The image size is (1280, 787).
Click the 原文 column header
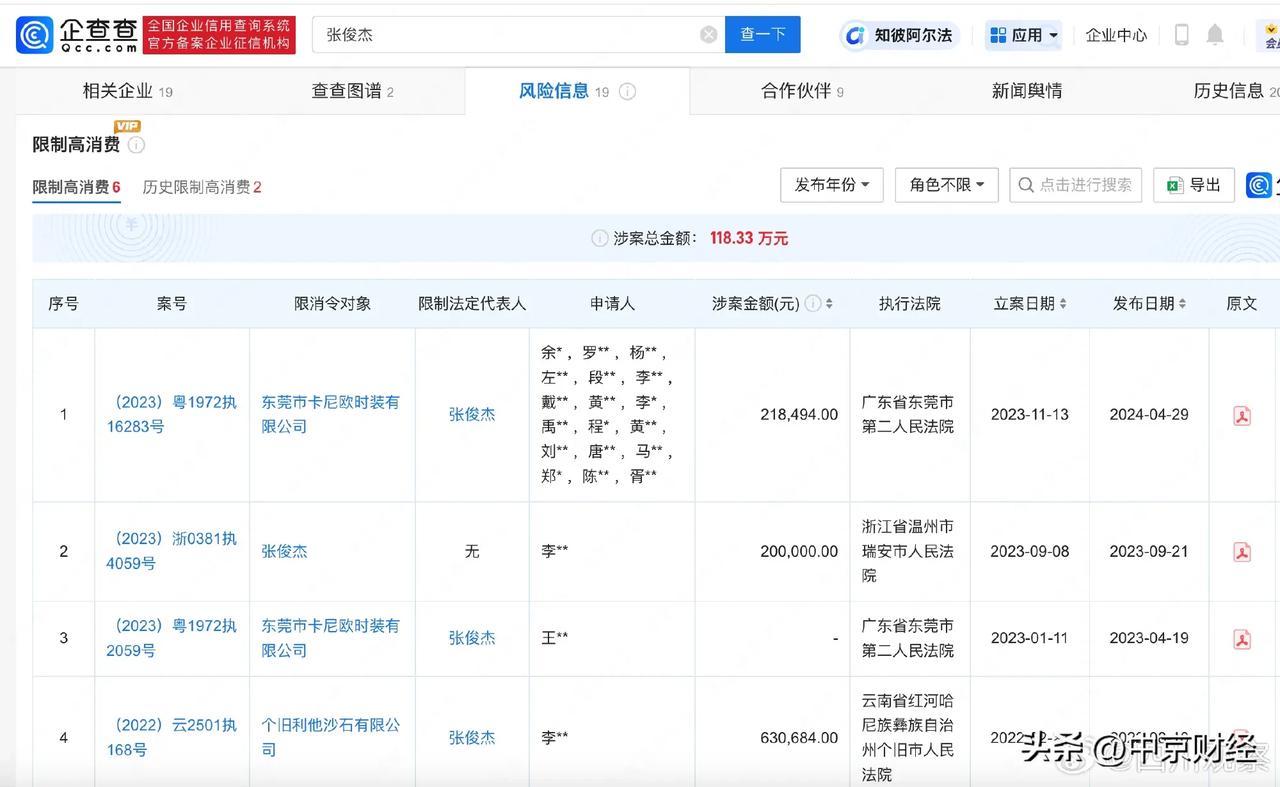click(x=1242, y=303)
